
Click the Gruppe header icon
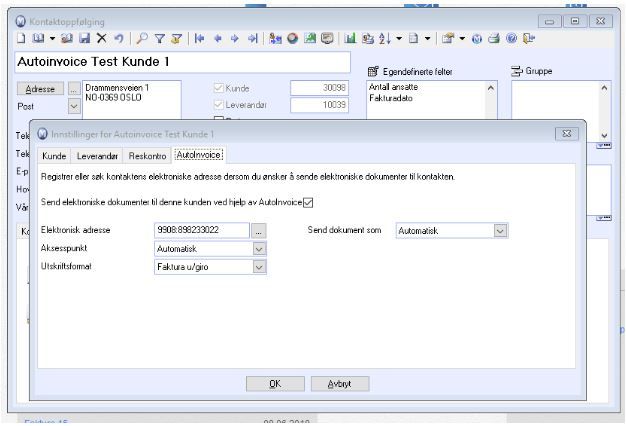pos(517,71)
